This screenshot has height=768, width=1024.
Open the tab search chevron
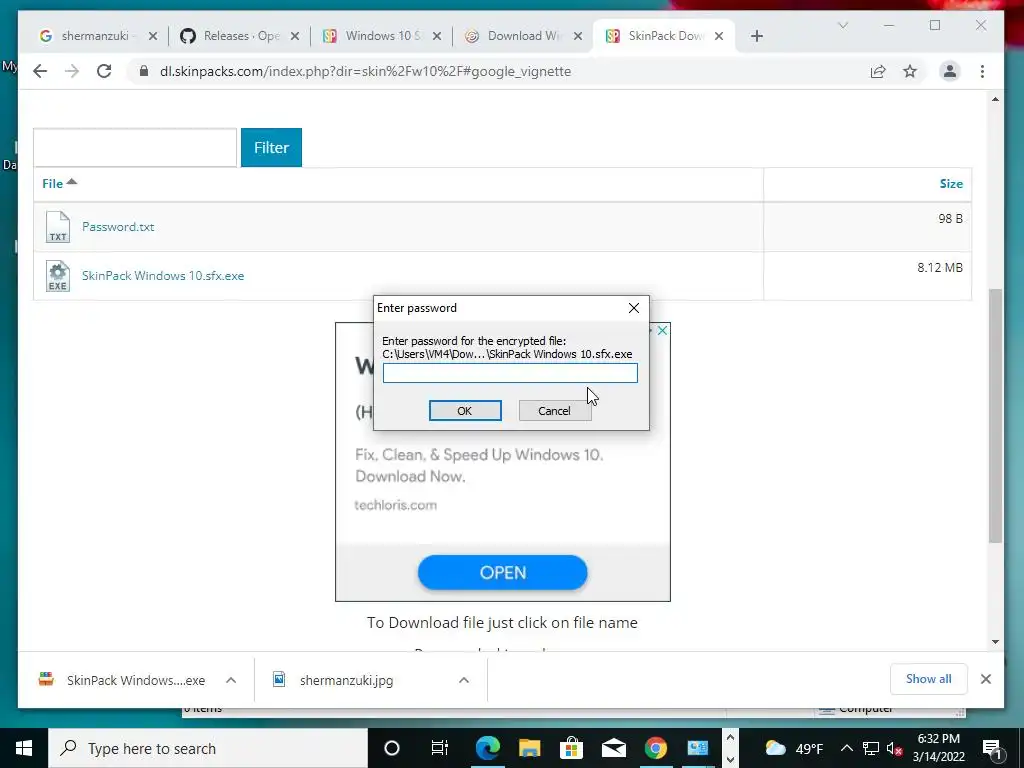pyautogui.click(x=843, y=25)
